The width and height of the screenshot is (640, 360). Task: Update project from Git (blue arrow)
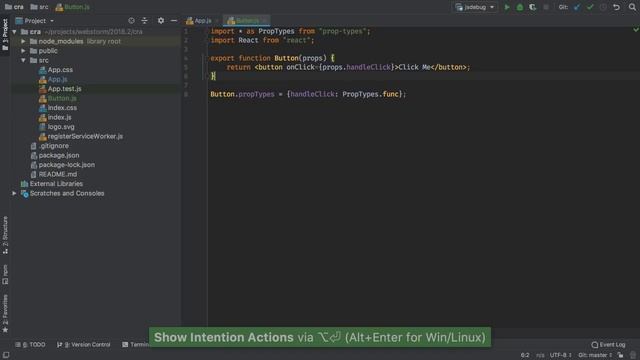(577, 7)
